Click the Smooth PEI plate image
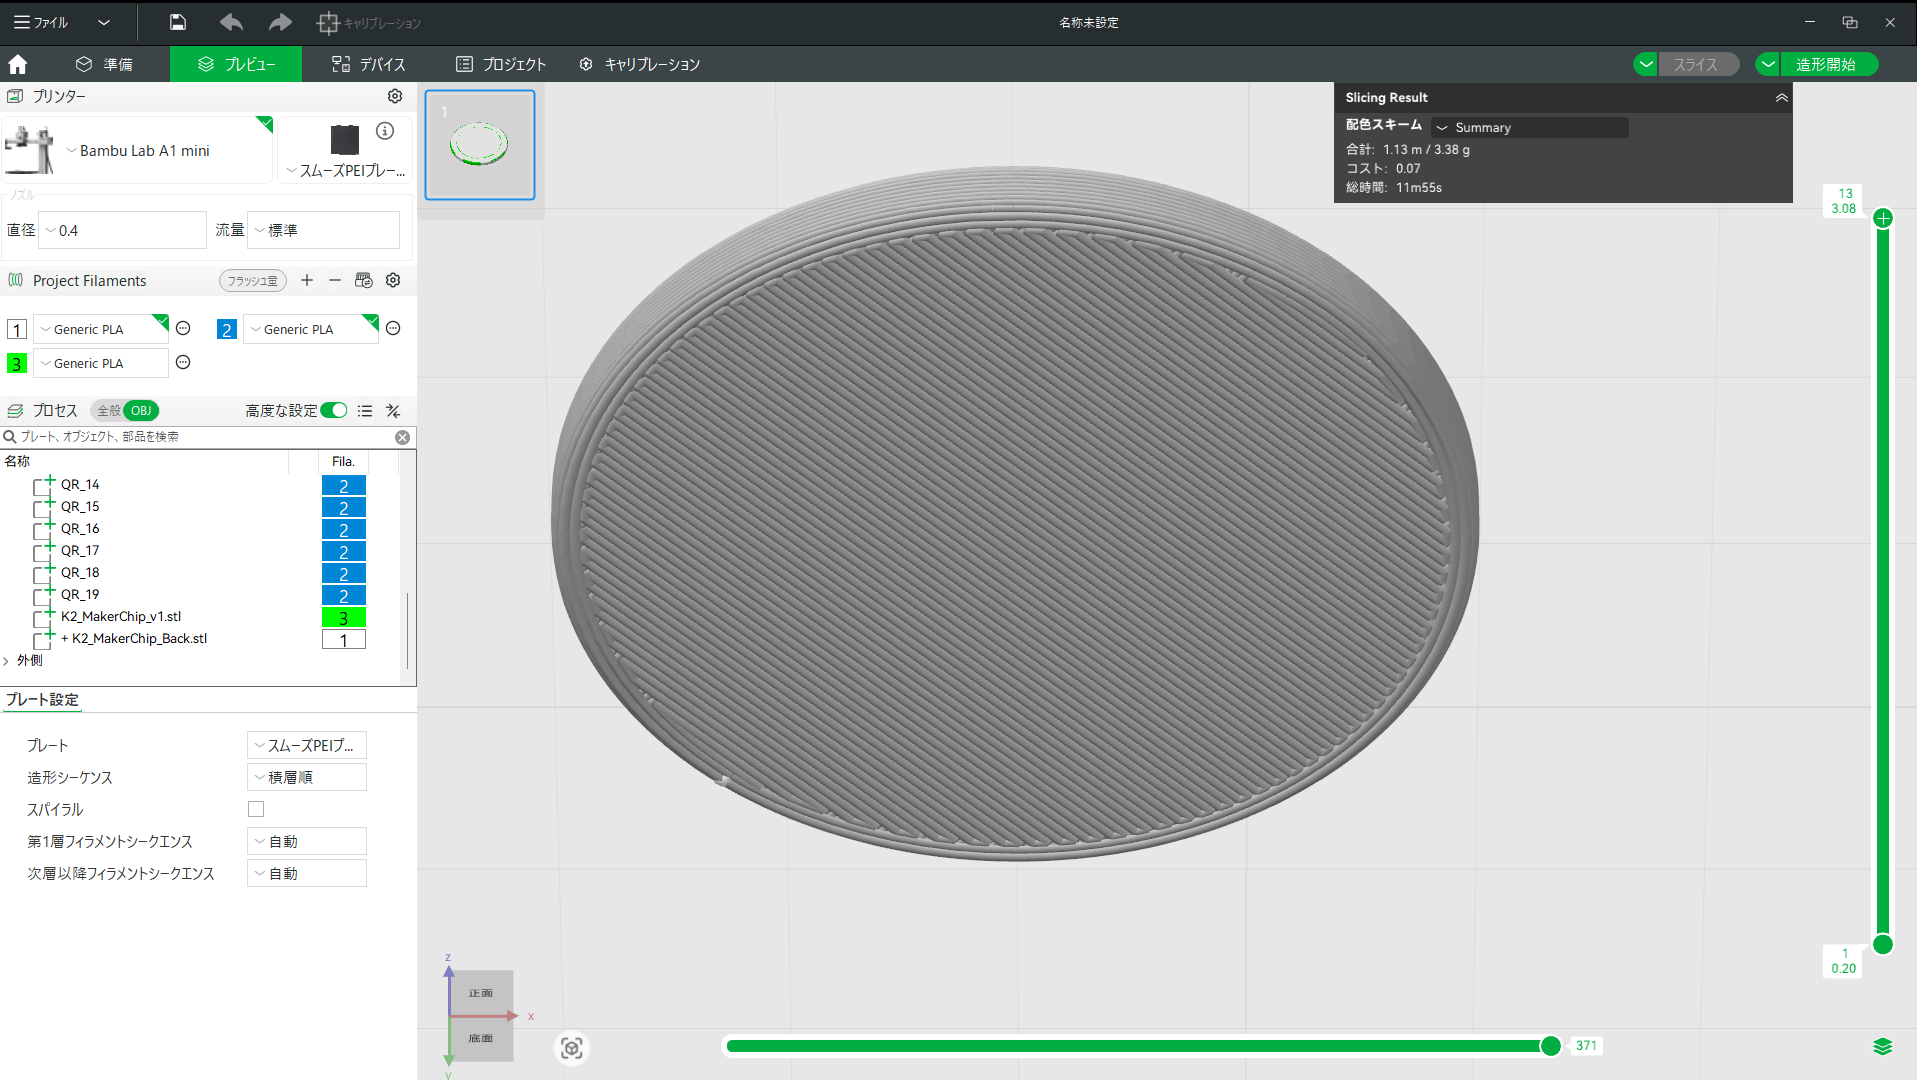 click(345, 139)
